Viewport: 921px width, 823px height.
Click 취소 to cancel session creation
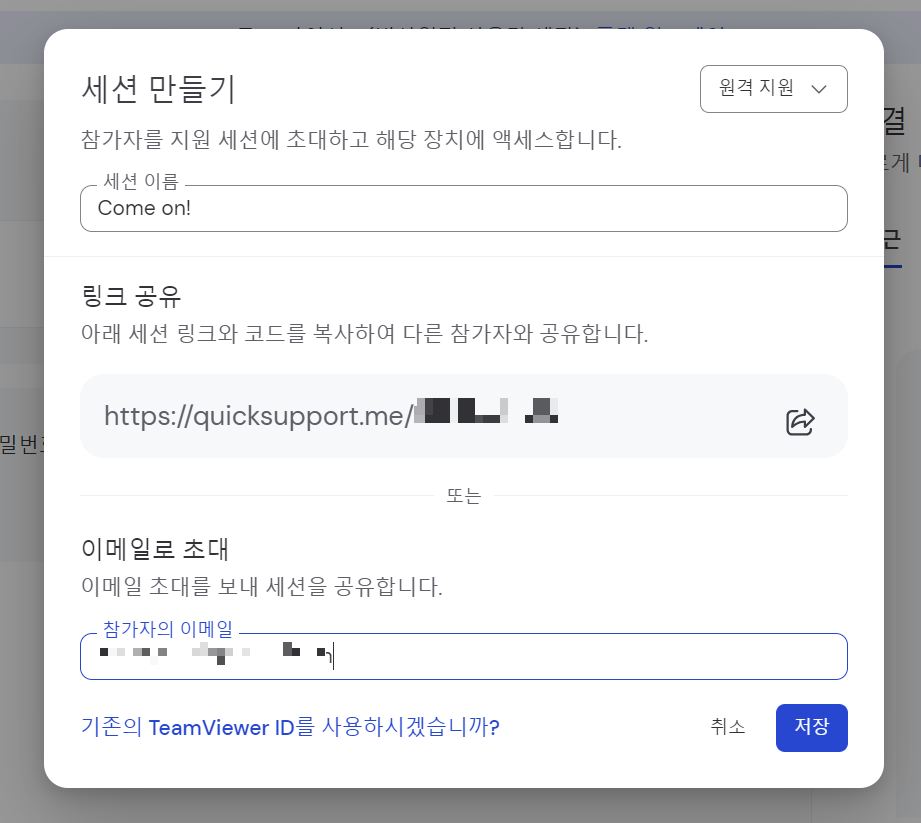tap(727, 728)
